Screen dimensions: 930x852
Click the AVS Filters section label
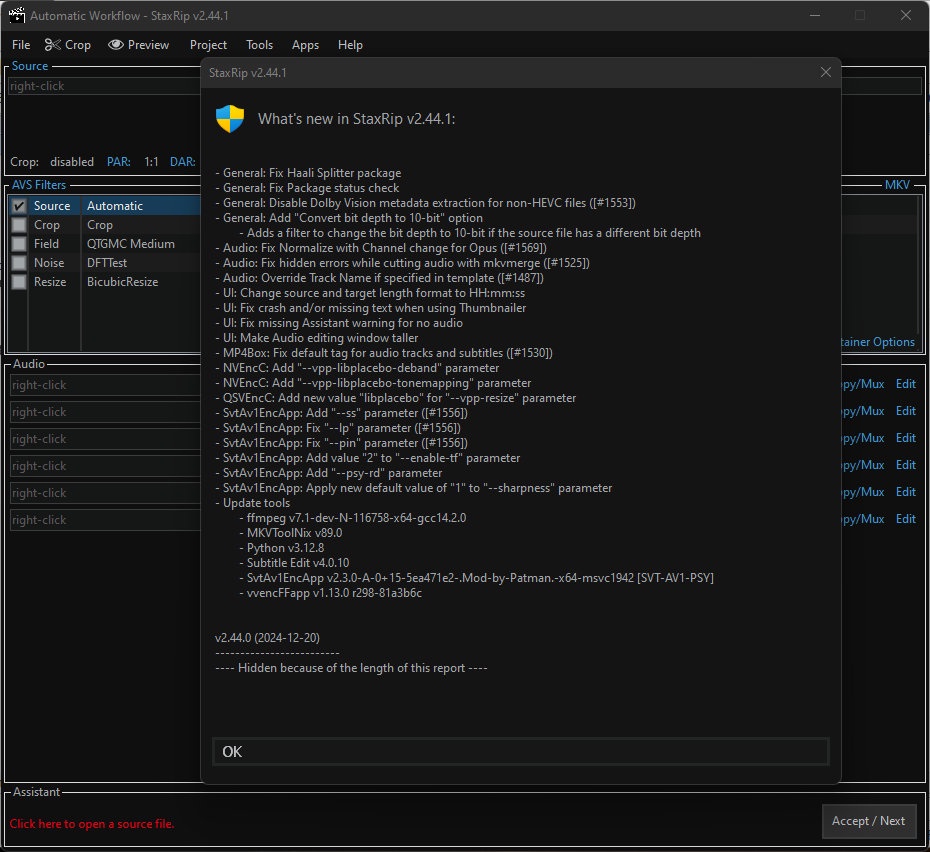pyautogui.click(x=39, y=185)
